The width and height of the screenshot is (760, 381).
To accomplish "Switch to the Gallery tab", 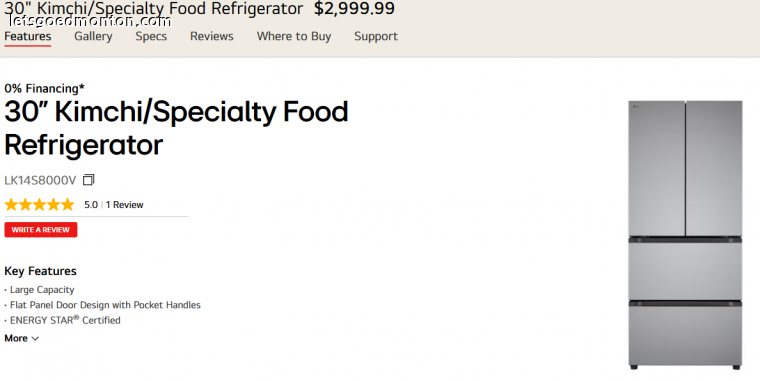I will click(93, 36).
